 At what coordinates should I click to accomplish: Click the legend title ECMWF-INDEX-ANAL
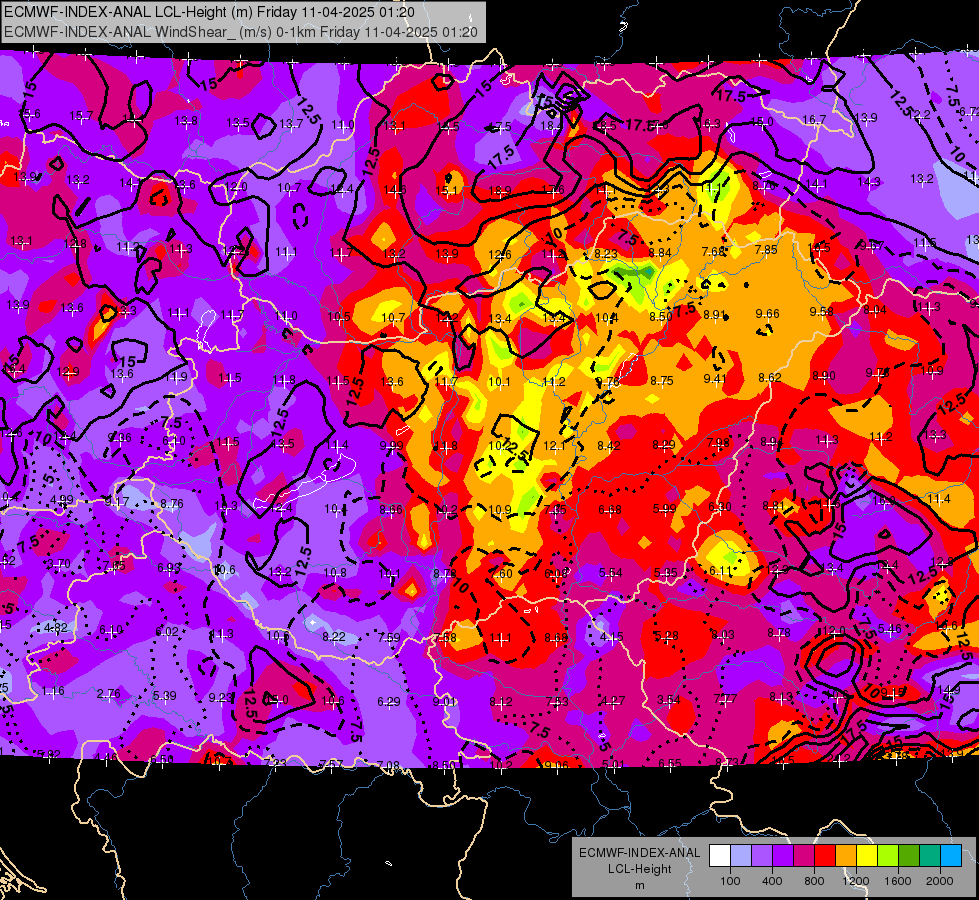point(639,853)
